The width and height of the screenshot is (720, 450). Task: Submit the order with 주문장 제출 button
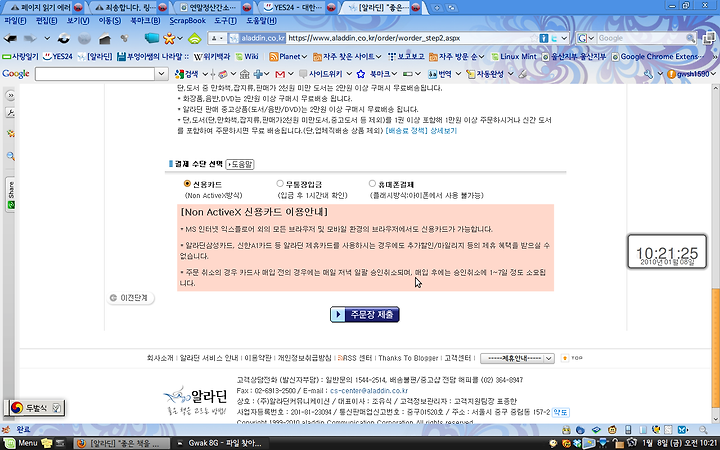(365, 315)
